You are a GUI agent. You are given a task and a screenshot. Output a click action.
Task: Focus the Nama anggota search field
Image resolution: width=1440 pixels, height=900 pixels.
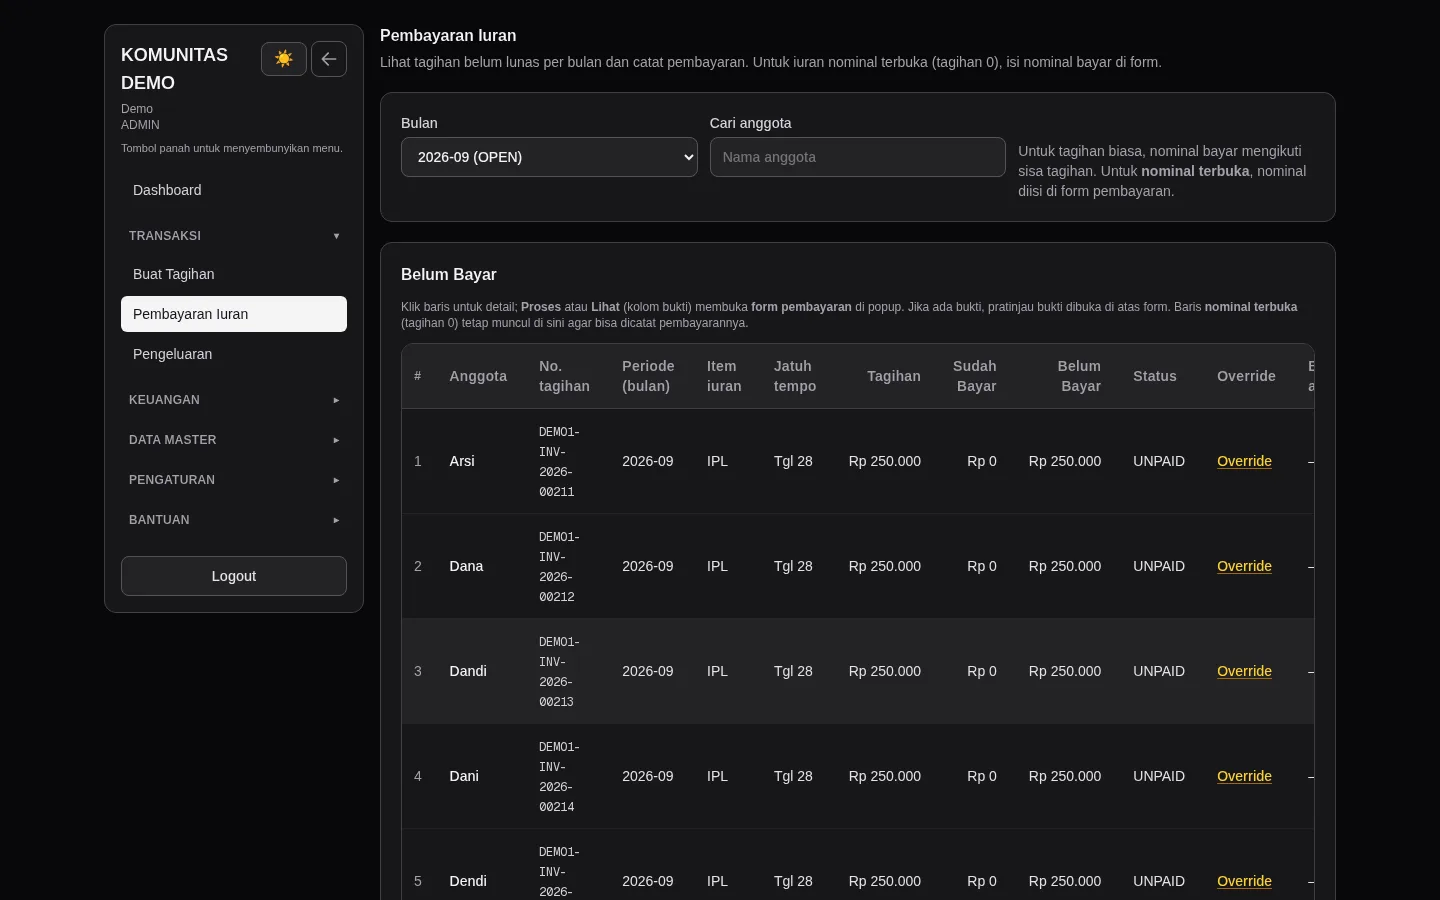coord(858,157)
